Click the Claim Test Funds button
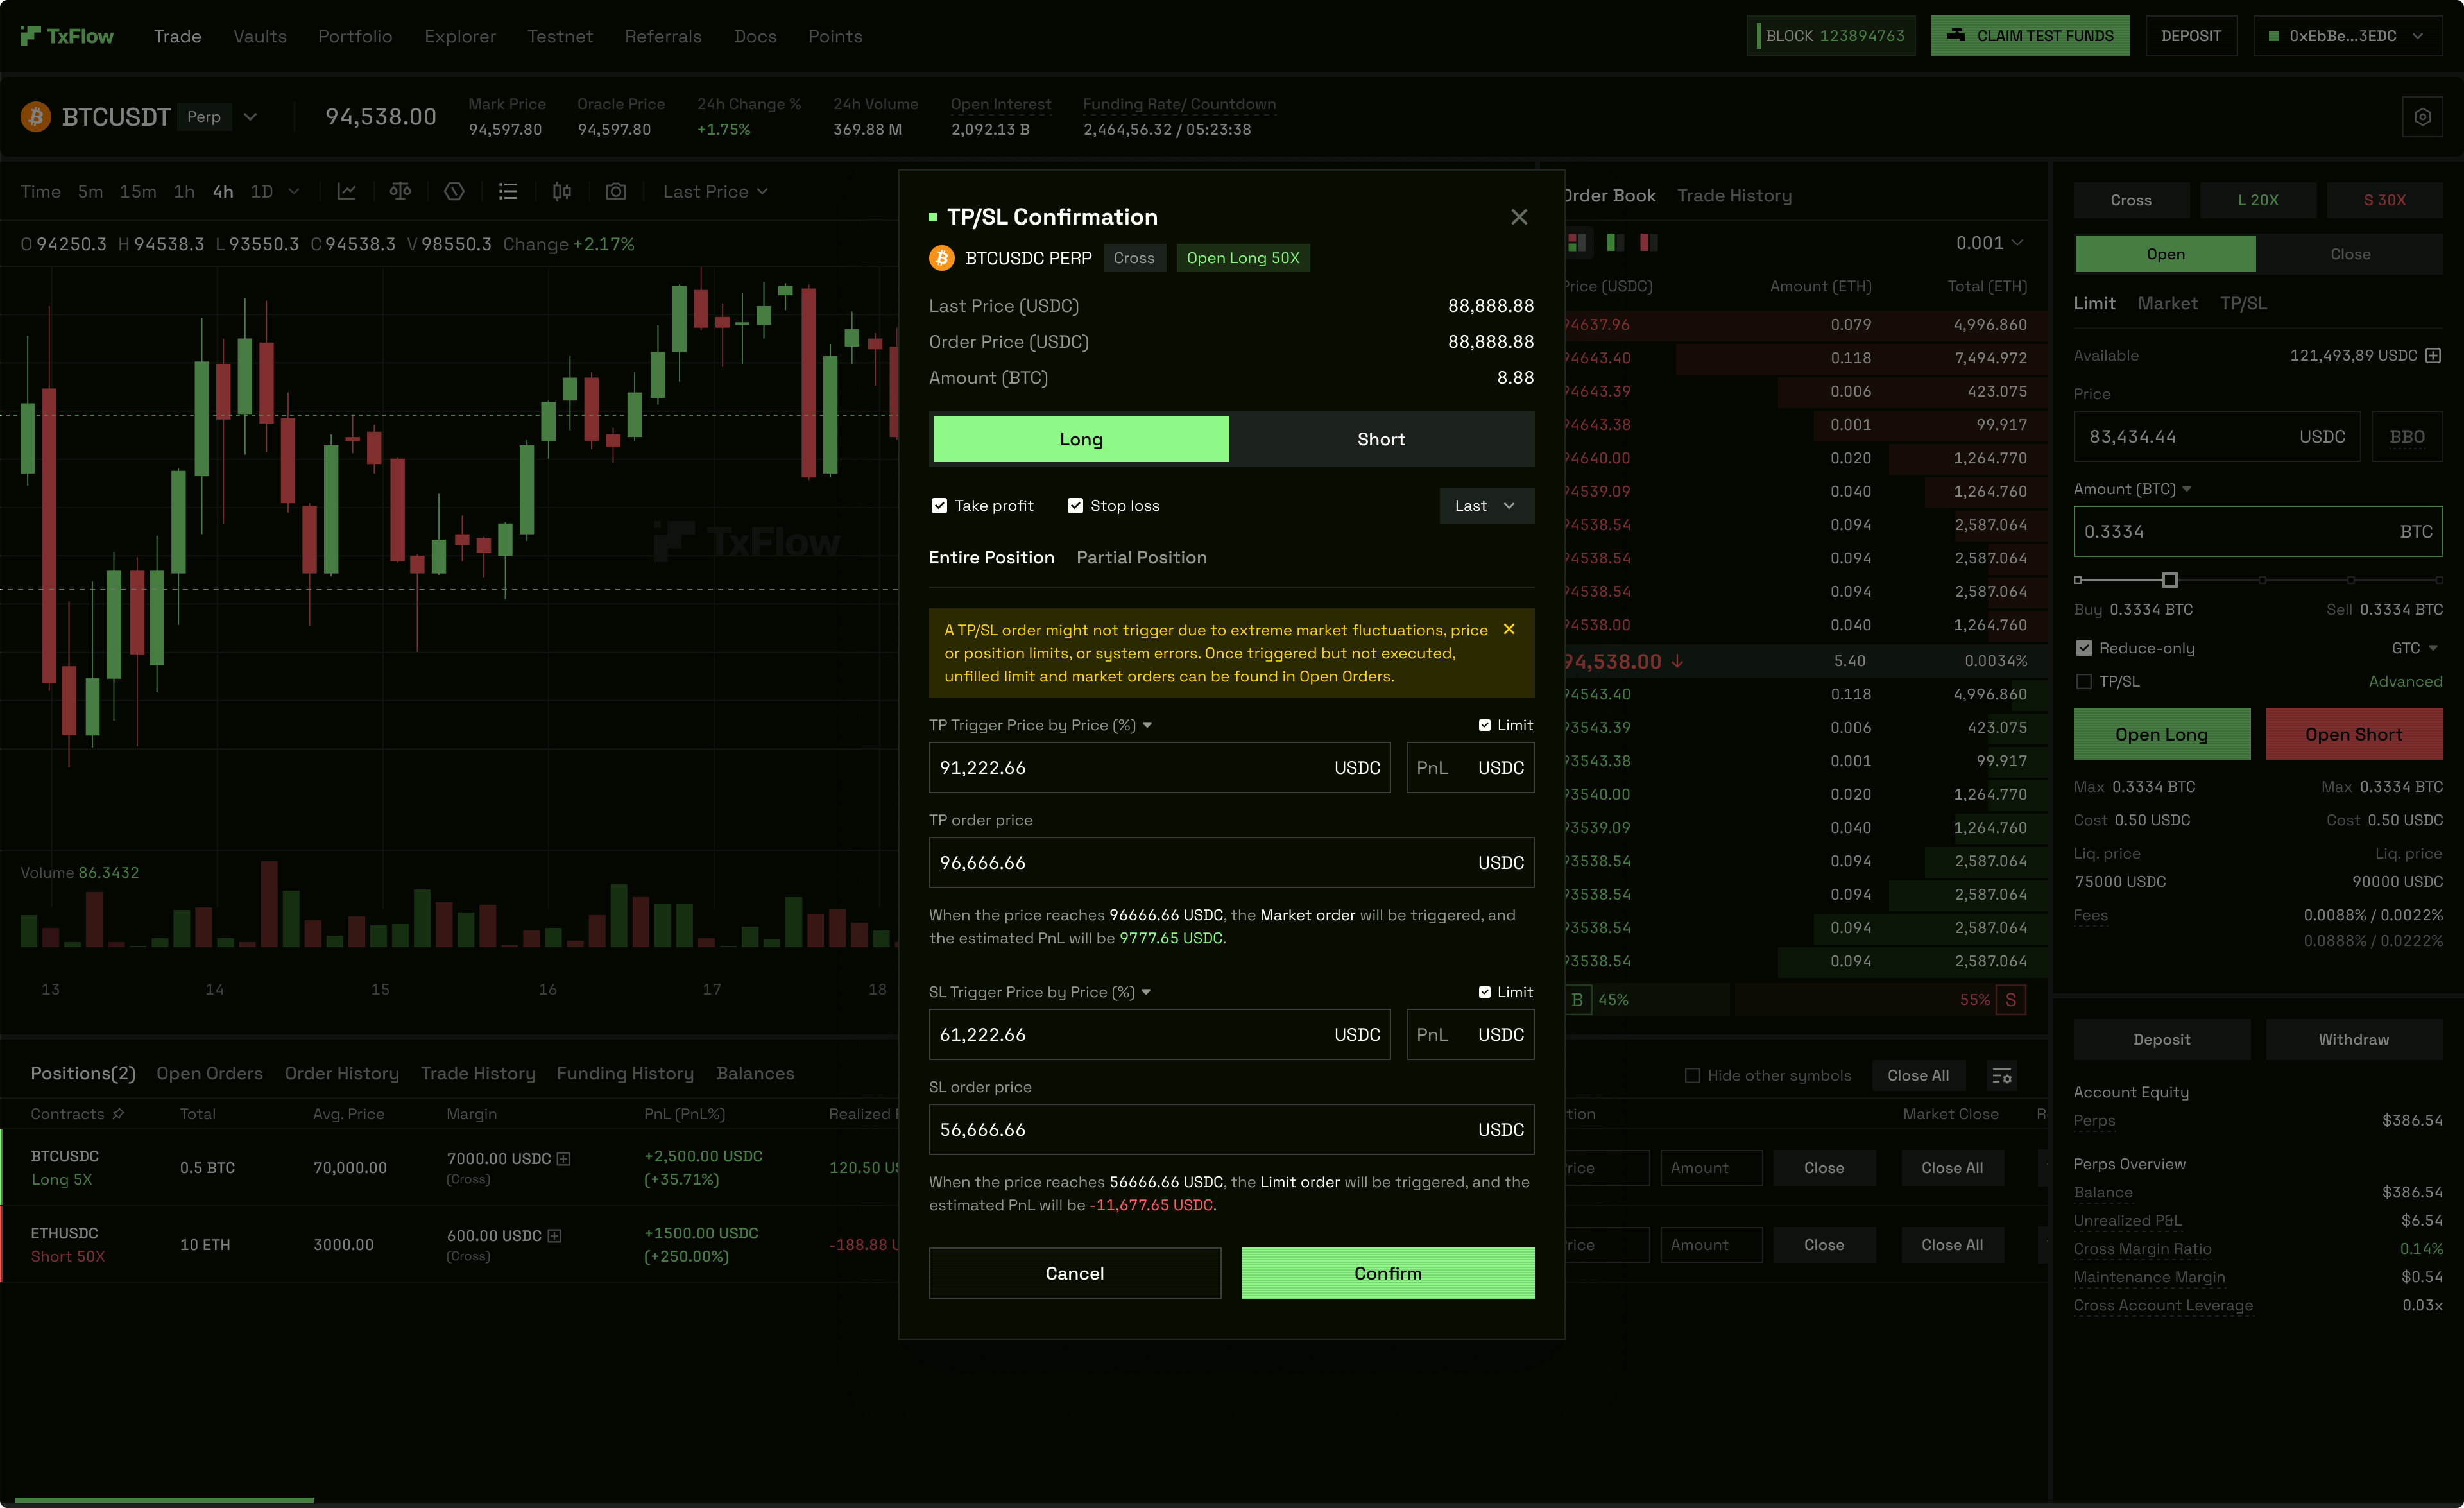The image size is (2464, 1508). [2030, 35]
